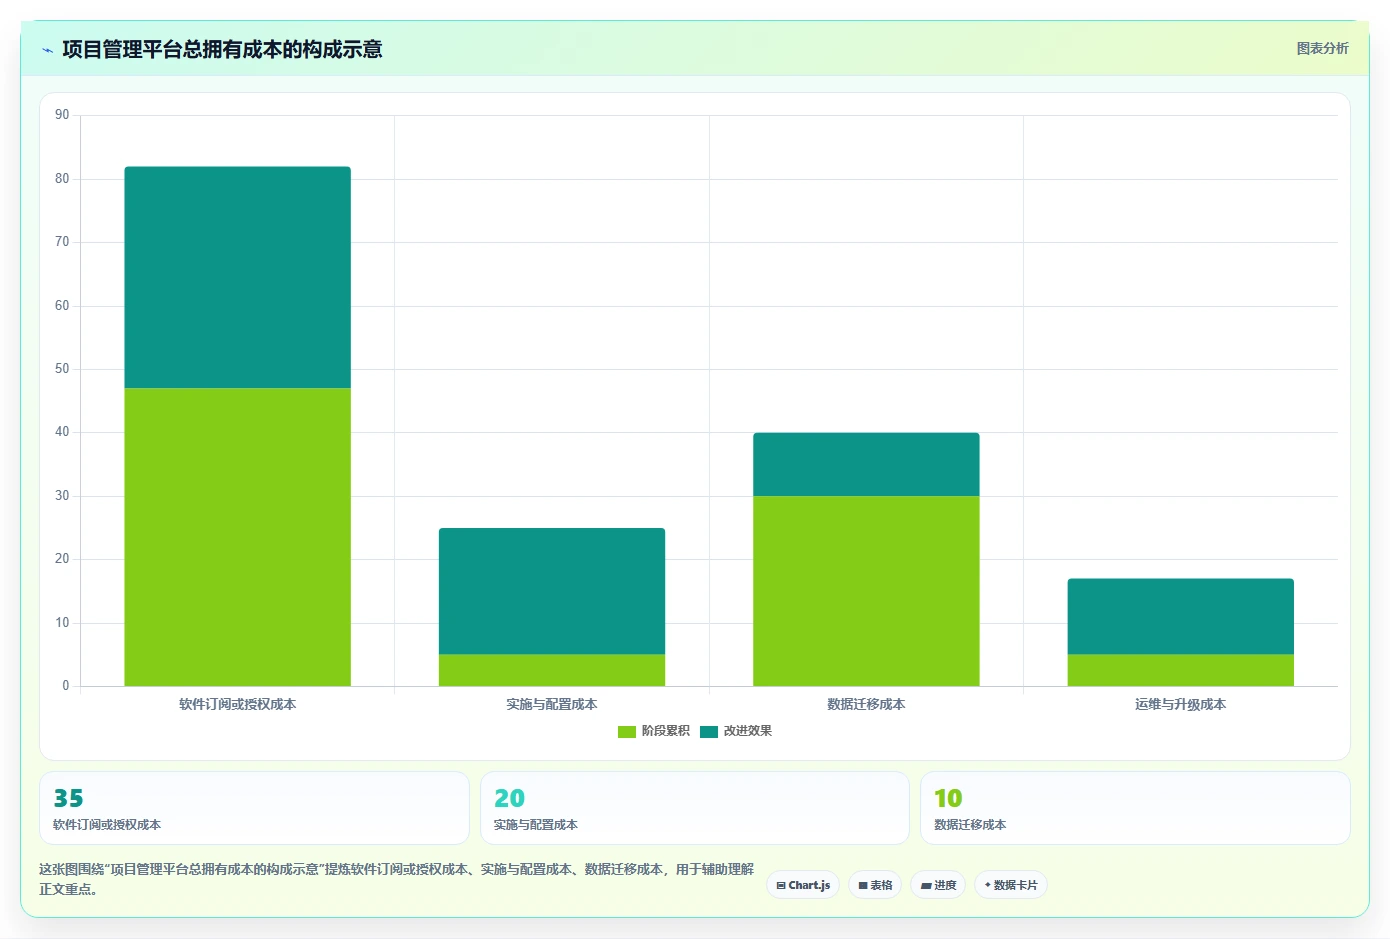Click the y-axis tick label 40
This screenshot has width=1390, height=939.
pos(62,432)
